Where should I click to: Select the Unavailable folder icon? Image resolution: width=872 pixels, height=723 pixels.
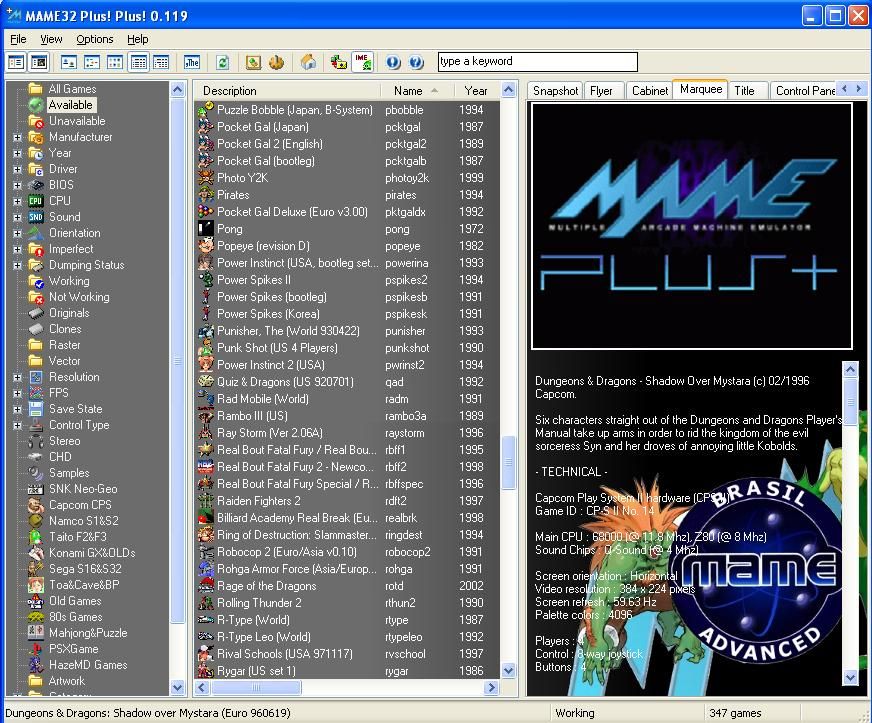pos(36,121)
